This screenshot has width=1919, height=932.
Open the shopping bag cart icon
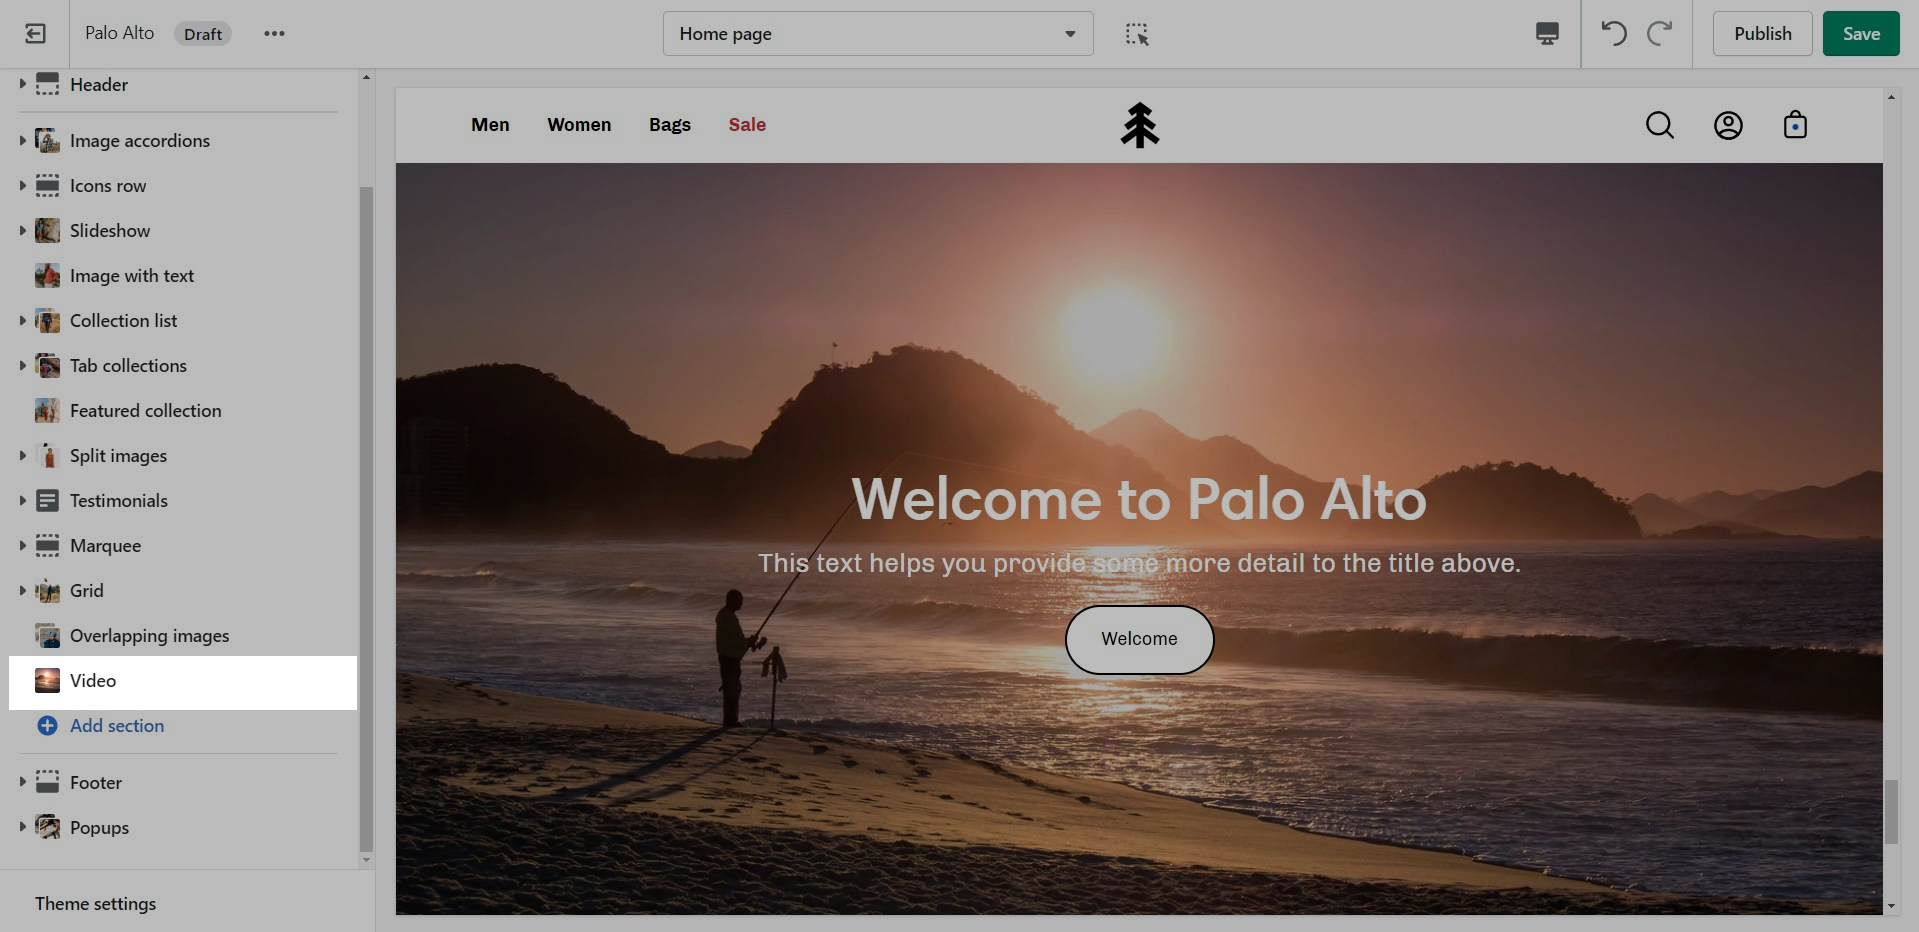pyautogui.click(x=1795, y=125)
